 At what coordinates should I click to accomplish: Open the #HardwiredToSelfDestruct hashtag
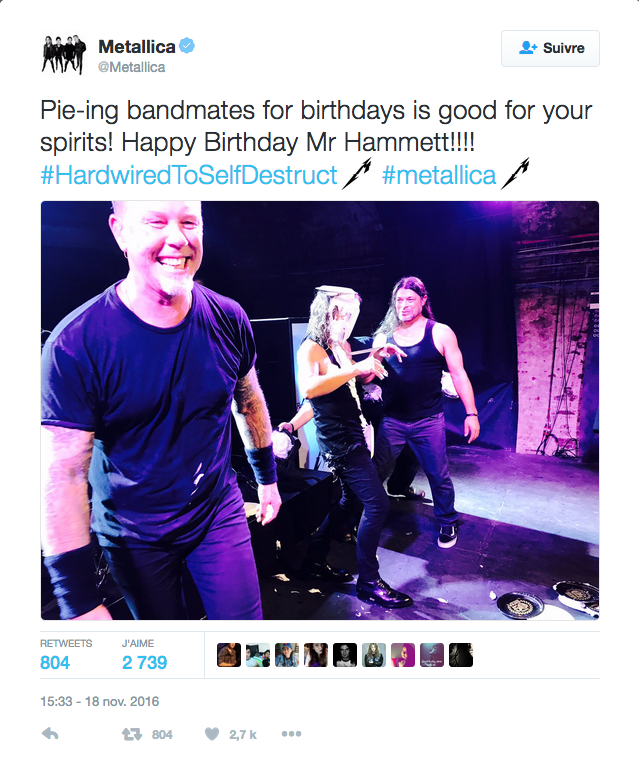pyautogui.click(x=189, y=175)
